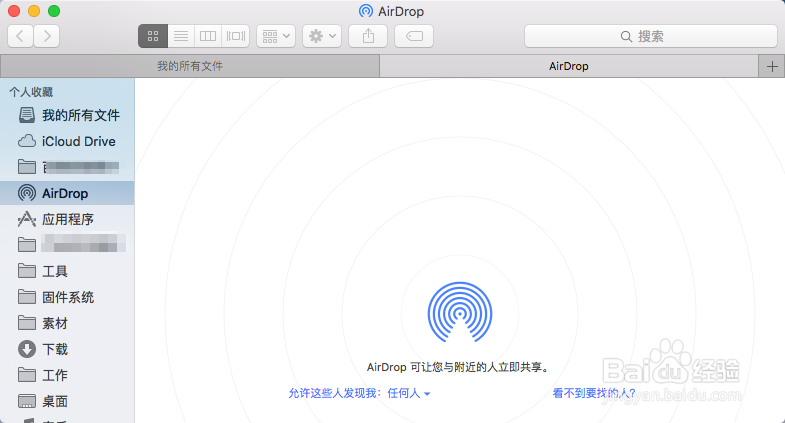785x423 pixels.
Task: Click the AirDrop window title icon
Action: tap(366, 11)
